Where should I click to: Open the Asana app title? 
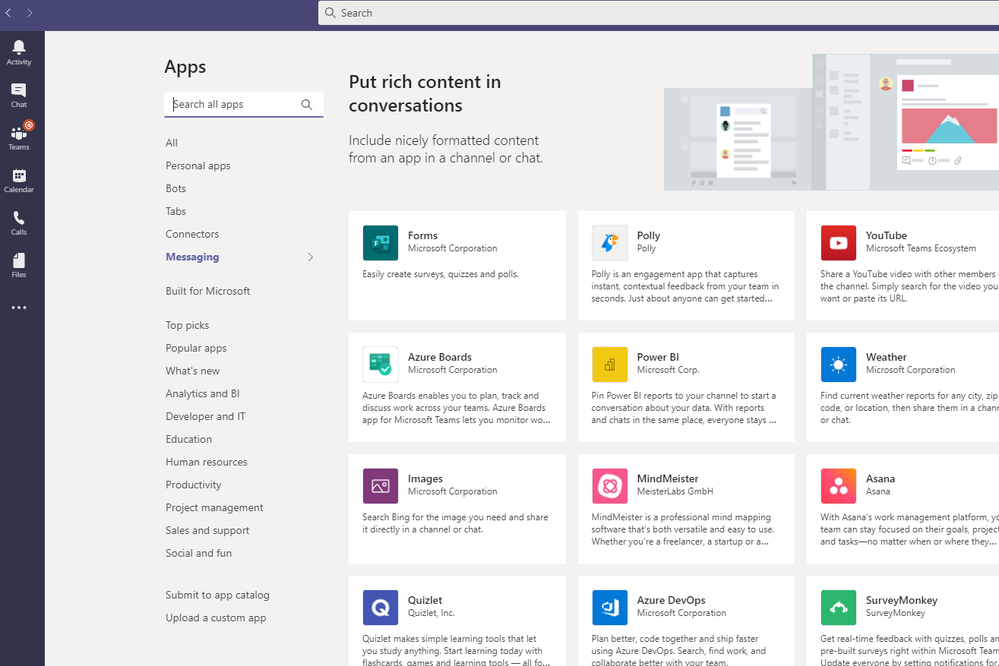(x=880, y=479)
